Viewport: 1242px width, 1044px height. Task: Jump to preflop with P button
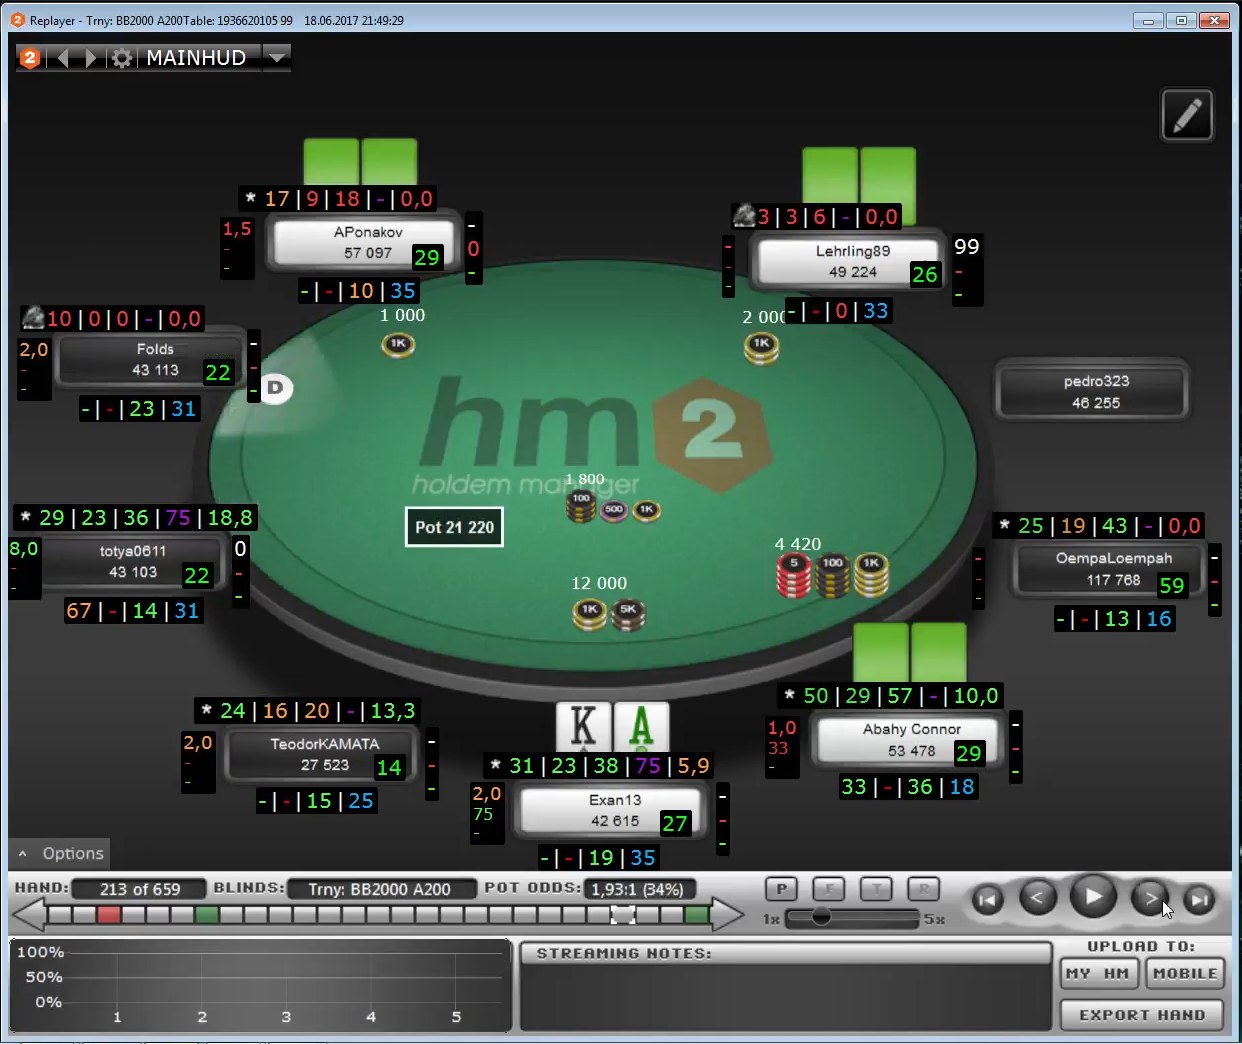(781, 888)
